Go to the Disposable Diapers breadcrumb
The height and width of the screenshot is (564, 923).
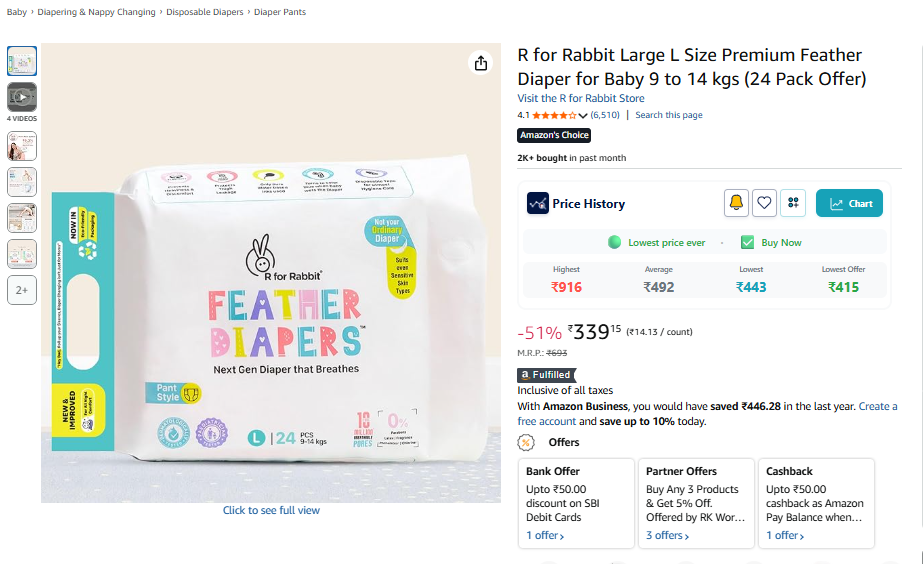click(x=205, y=12)
